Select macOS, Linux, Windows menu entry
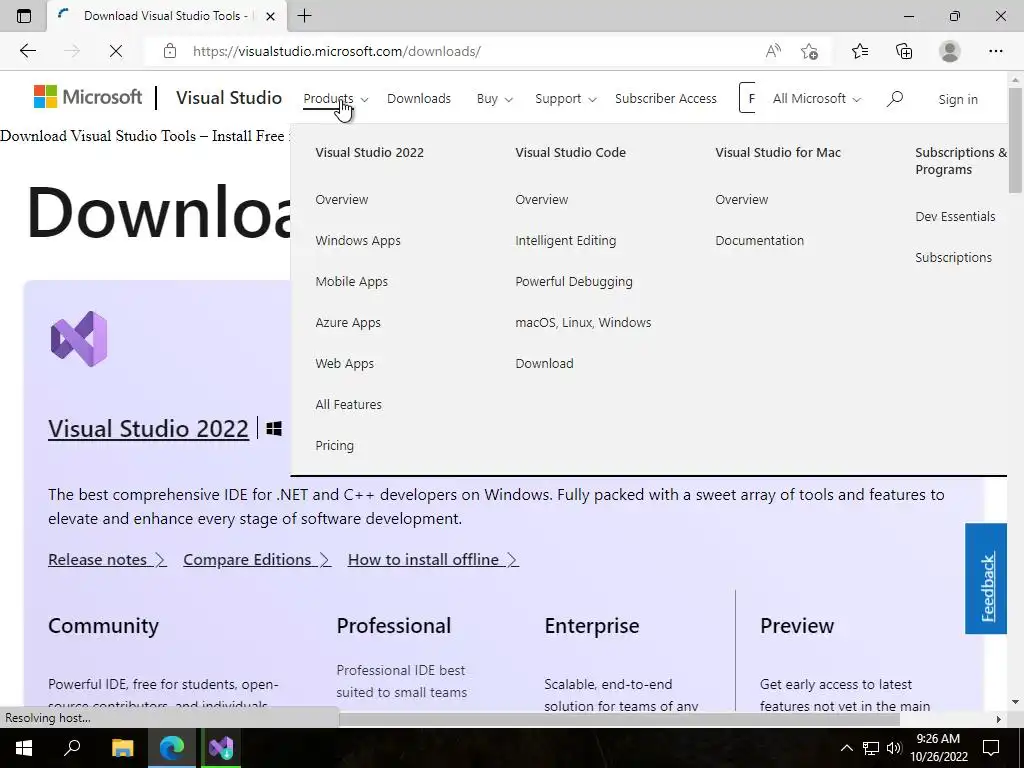1024x768 pixels. click(583, 323)
